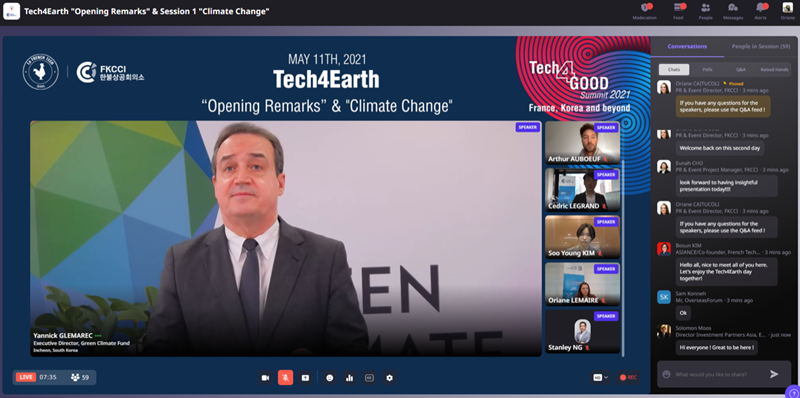Click Bosun KIM's 'Hello all' message
The height and width of the screenshot is (398, 800).
coord(727,271)
